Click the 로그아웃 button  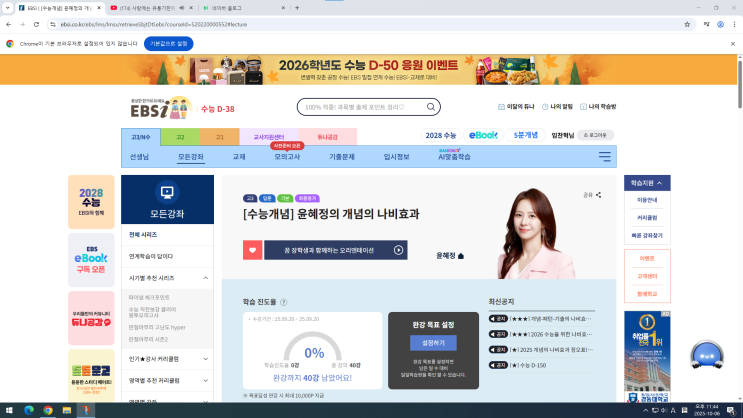[x=595, y=135]
